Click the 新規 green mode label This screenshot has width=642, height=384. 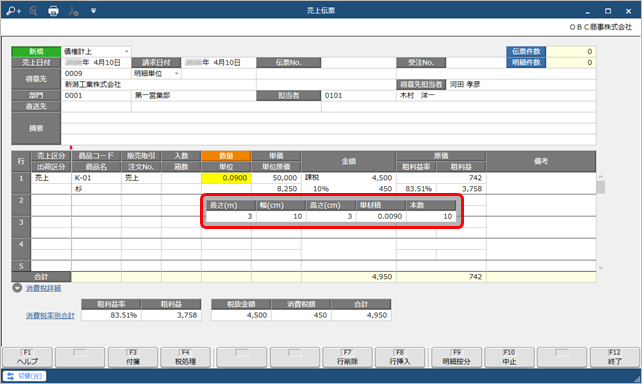tap(36, 52)
